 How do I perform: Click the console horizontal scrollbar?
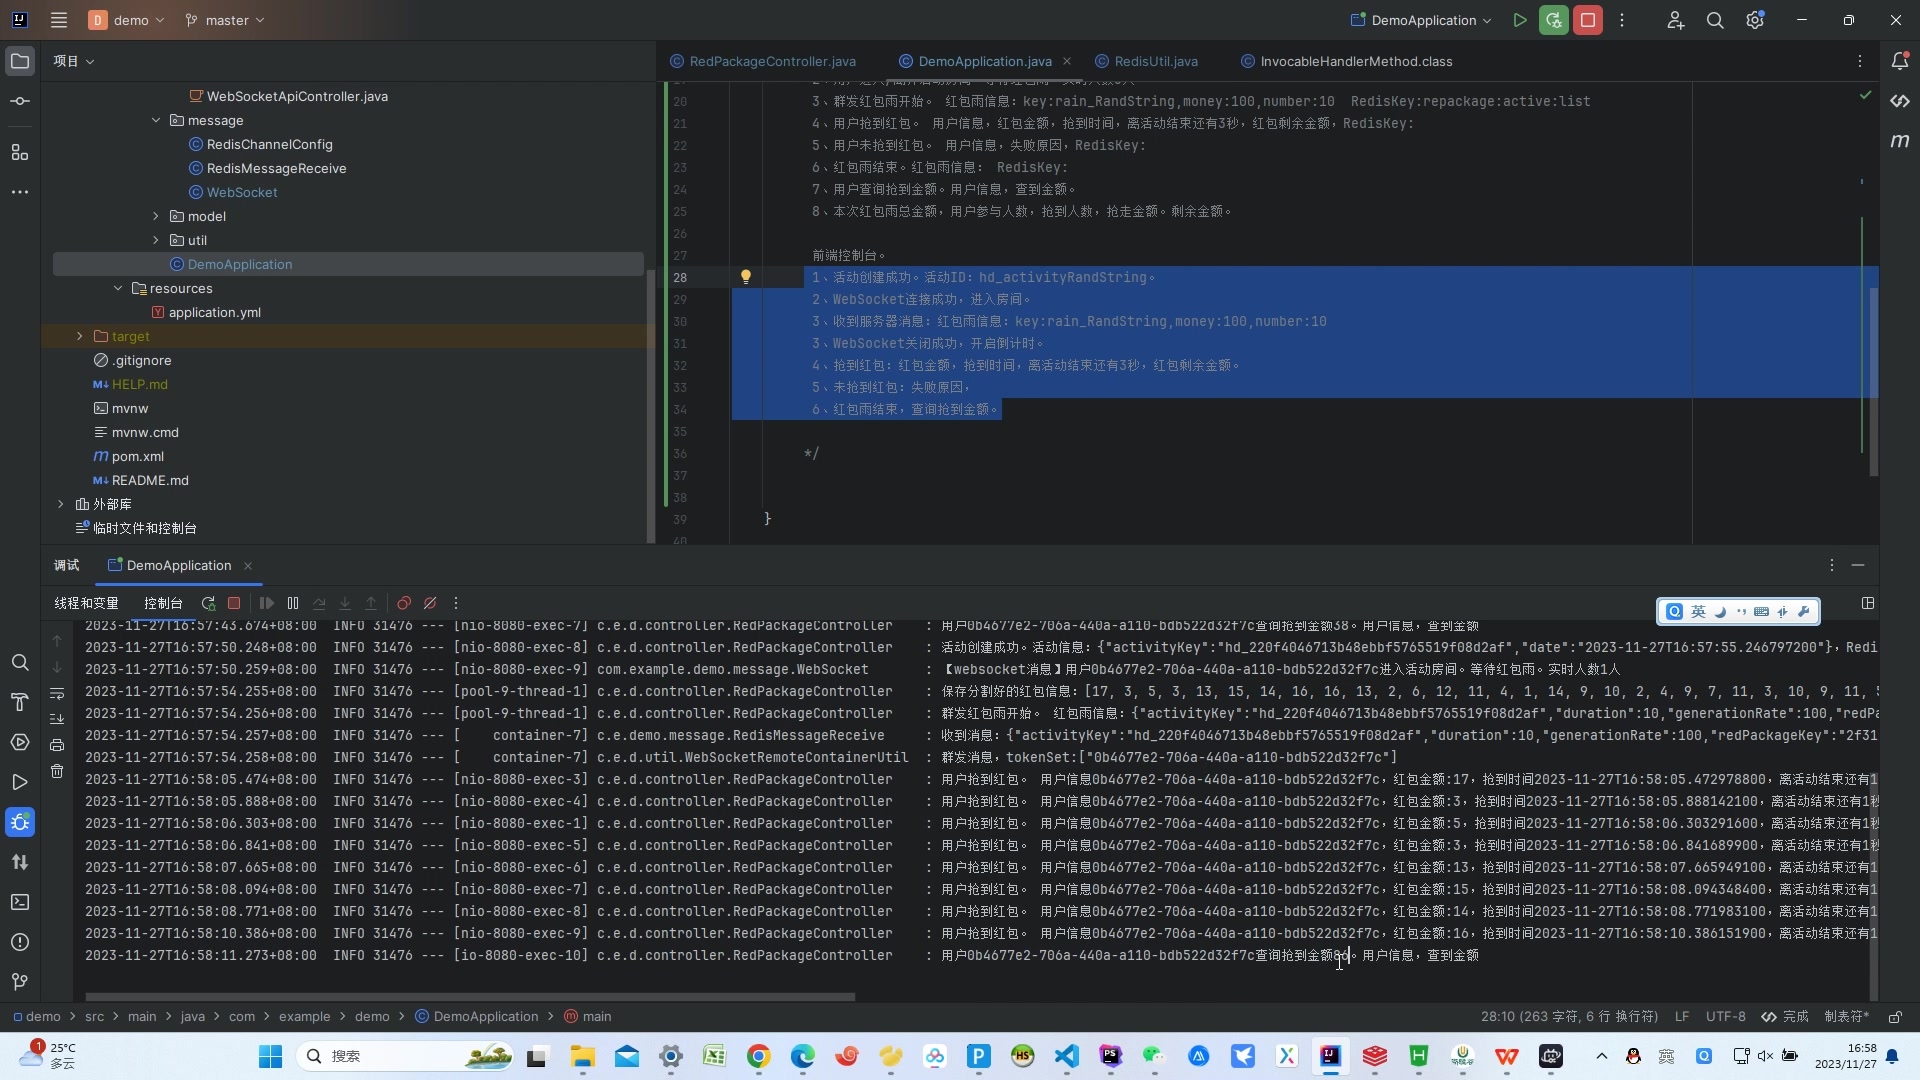470,997
